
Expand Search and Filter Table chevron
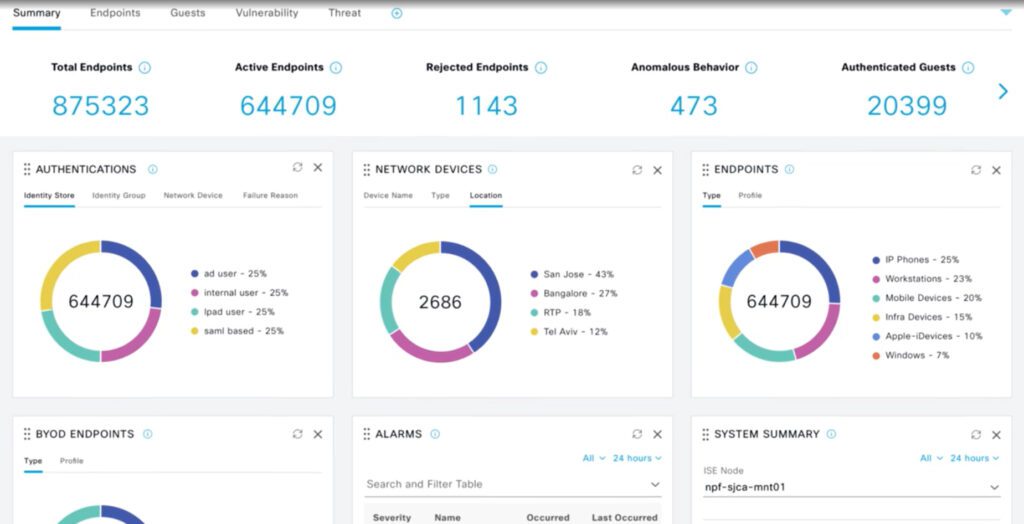click(655, 484)
